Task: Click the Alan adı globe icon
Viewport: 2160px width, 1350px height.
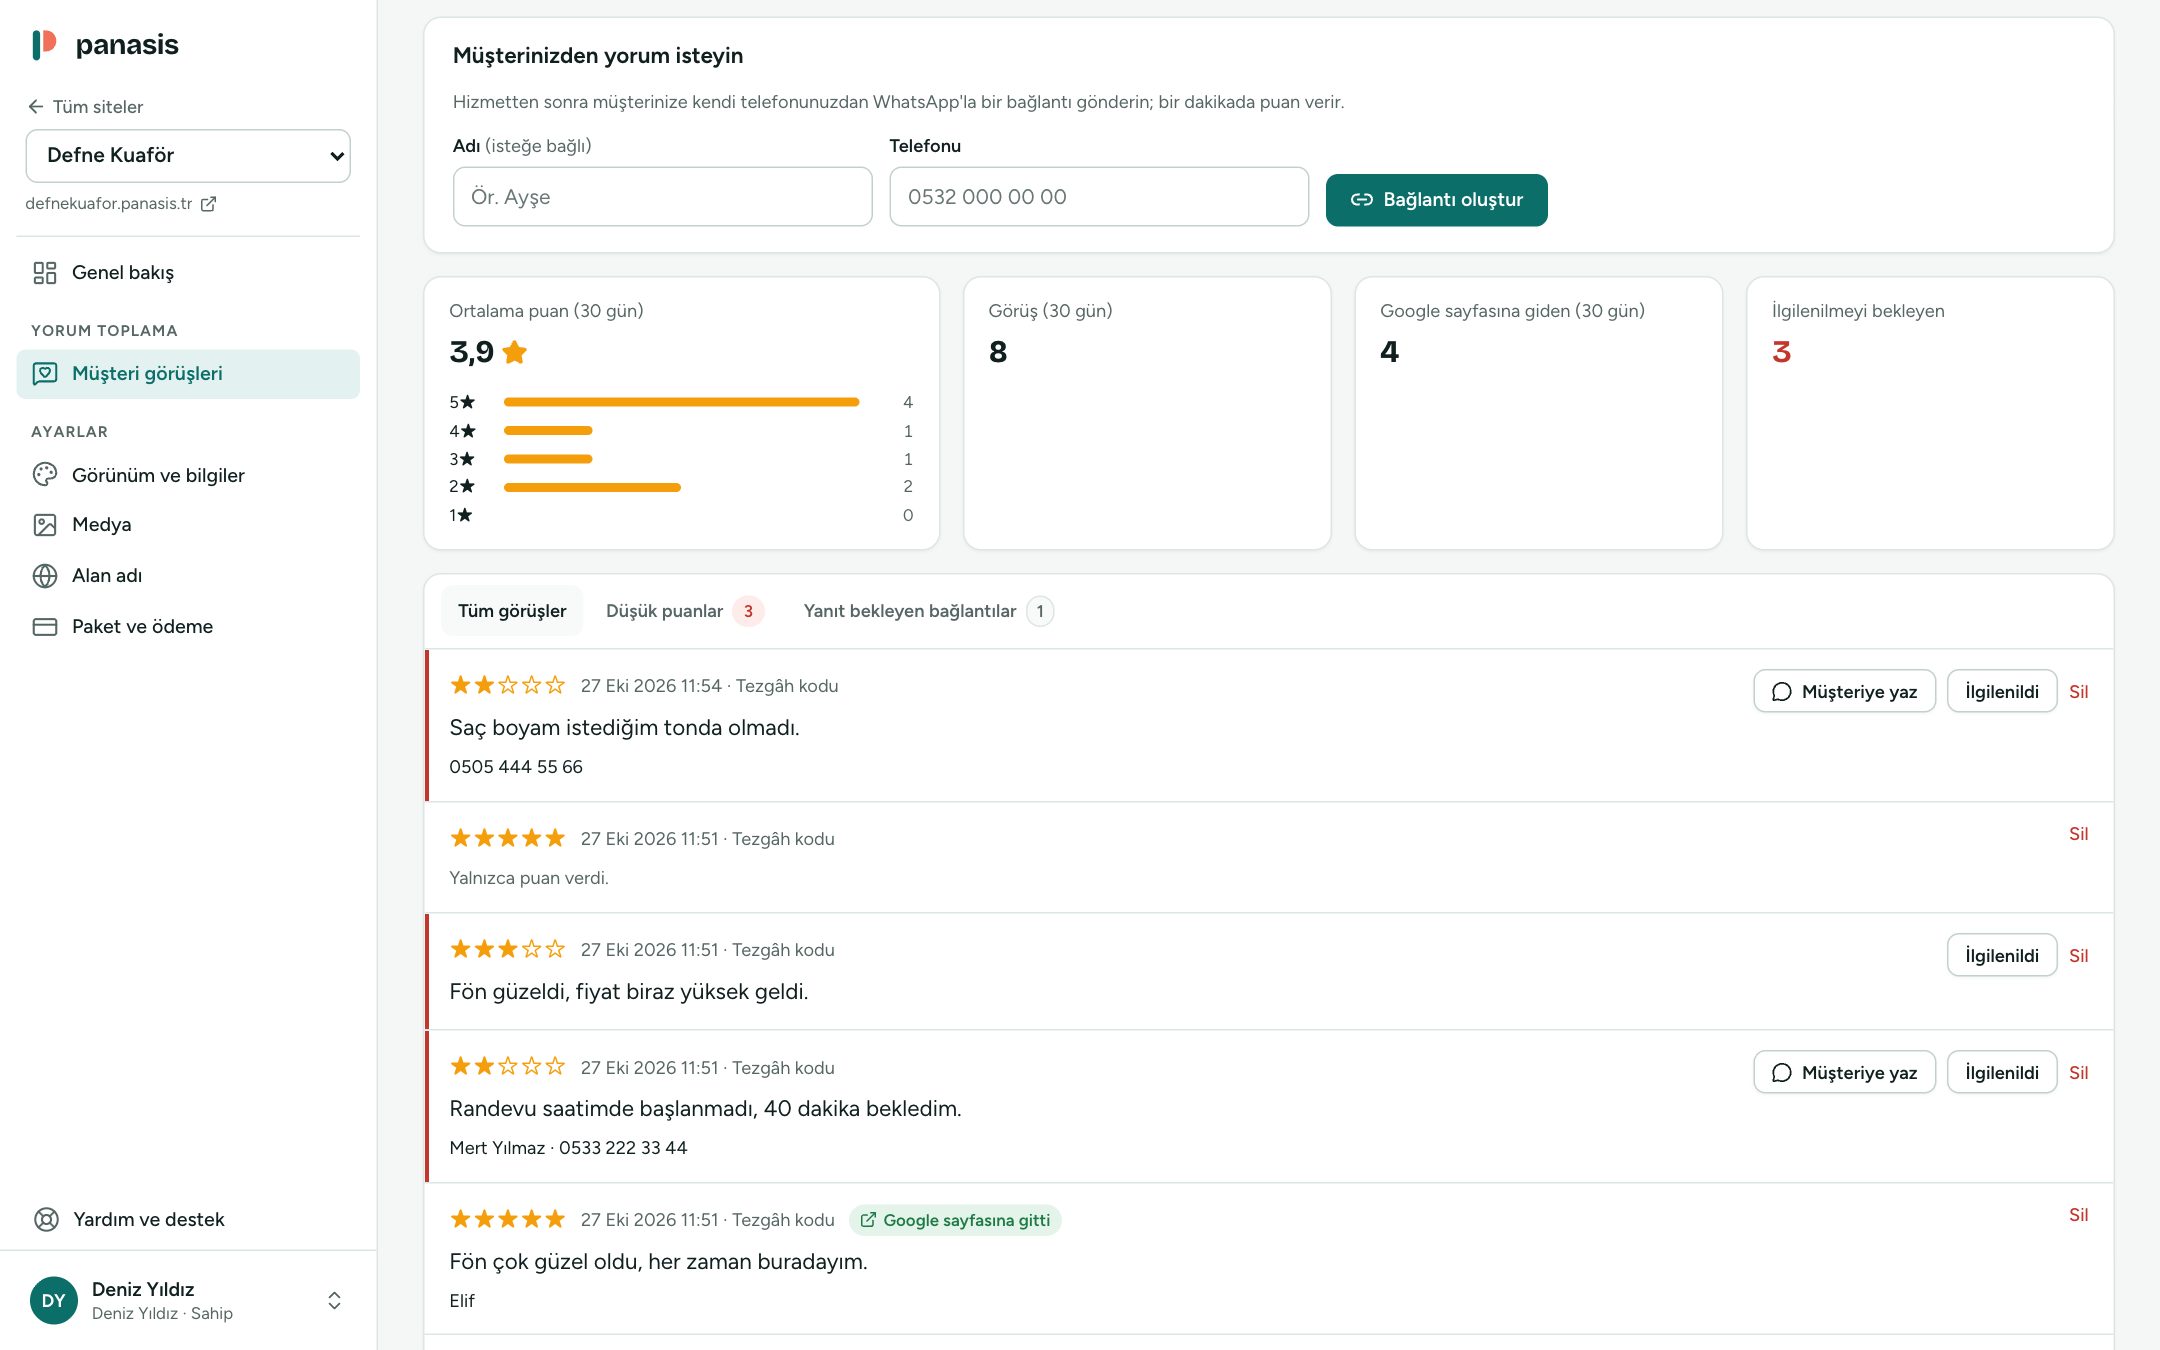Action: point(45,576)
